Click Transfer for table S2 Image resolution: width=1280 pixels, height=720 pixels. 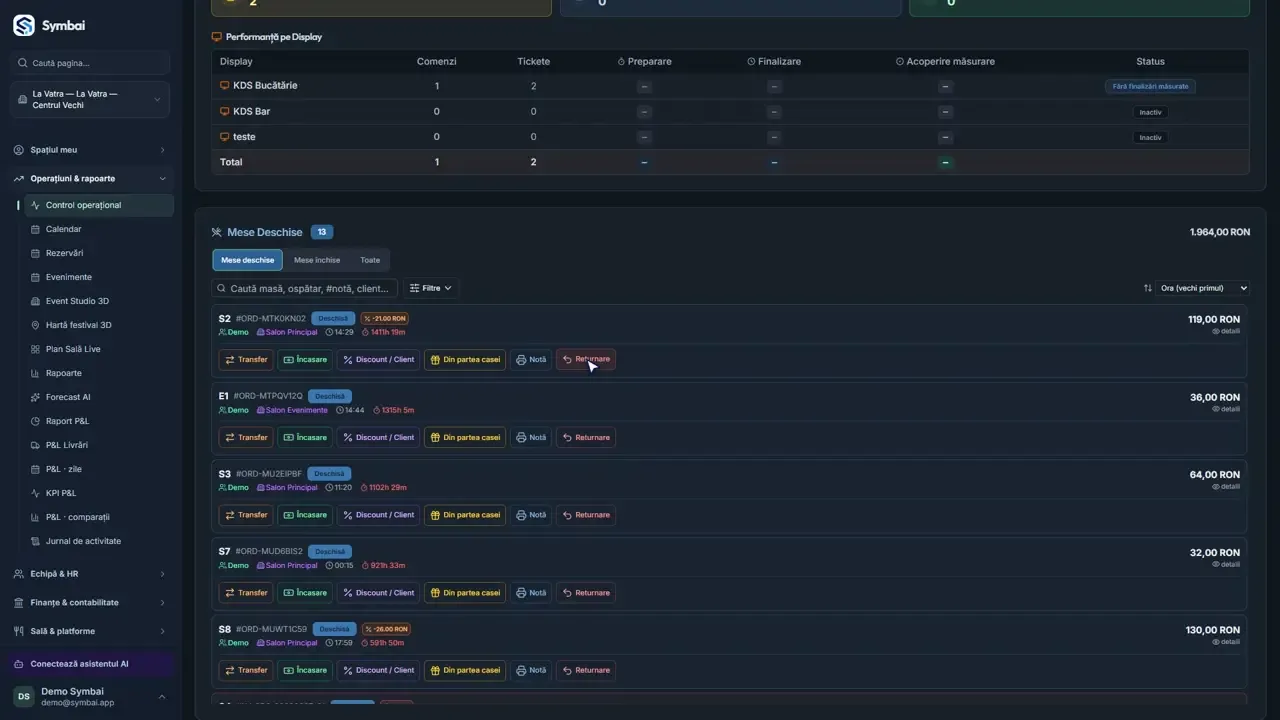tap(246, 359)
